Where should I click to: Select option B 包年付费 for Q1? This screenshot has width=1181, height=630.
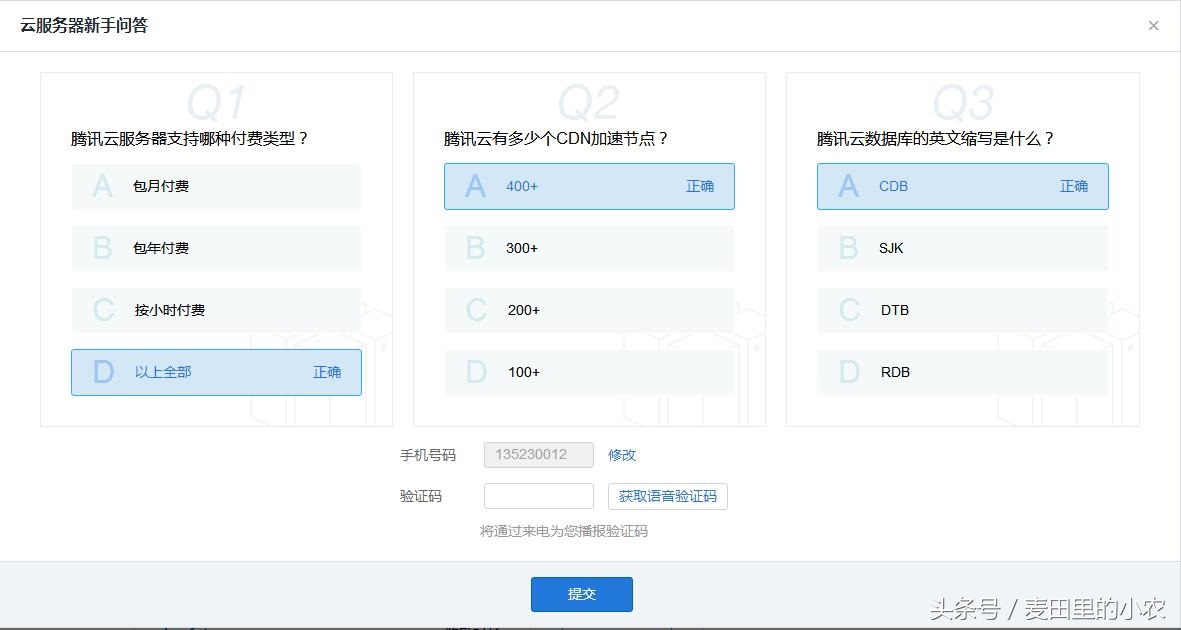point(215,248)
